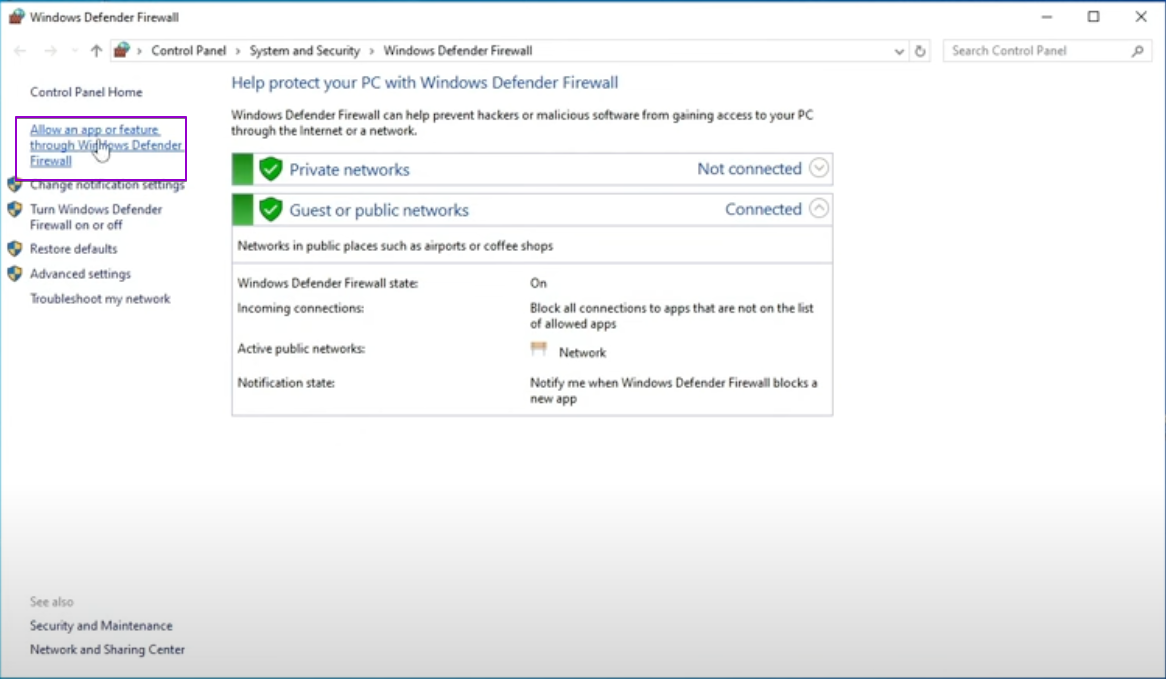Collapse the Guest or public networks section
This screenshot has width=1166, height=679.
pos(819,209)
